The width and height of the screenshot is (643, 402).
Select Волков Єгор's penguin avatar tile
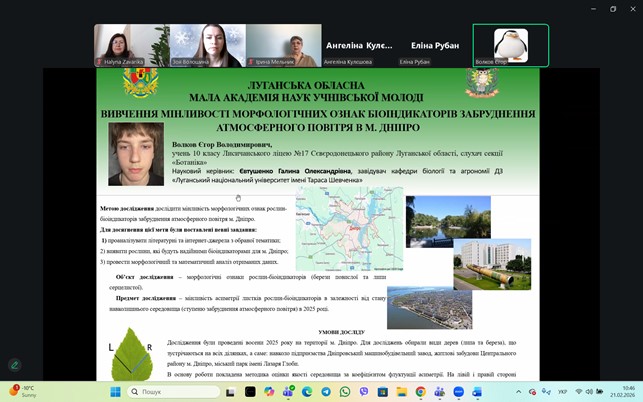511,46
